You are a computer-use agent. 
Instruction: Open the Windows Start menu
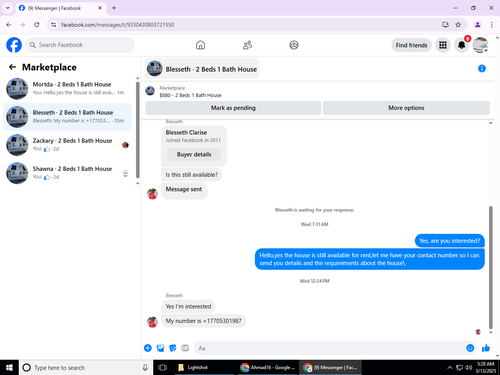(9, 367)
